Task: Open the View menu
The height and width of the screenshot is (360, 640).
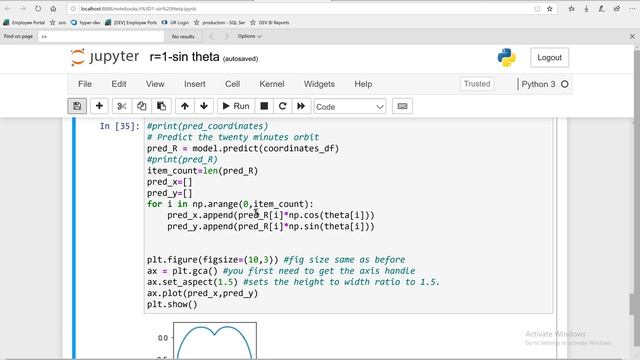Action: 155,84
